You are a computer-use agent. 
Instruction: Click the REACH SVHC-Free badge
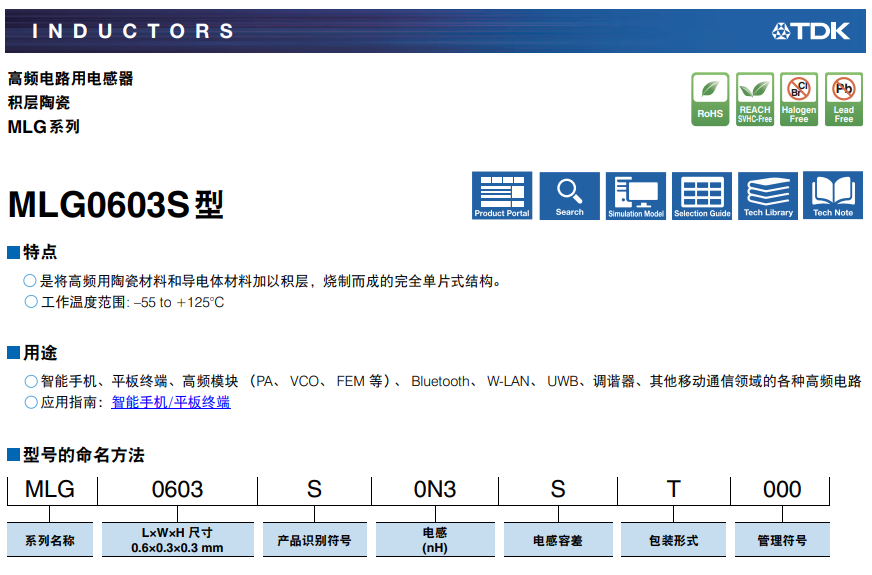pyautogui.click(x=755, y=99)
